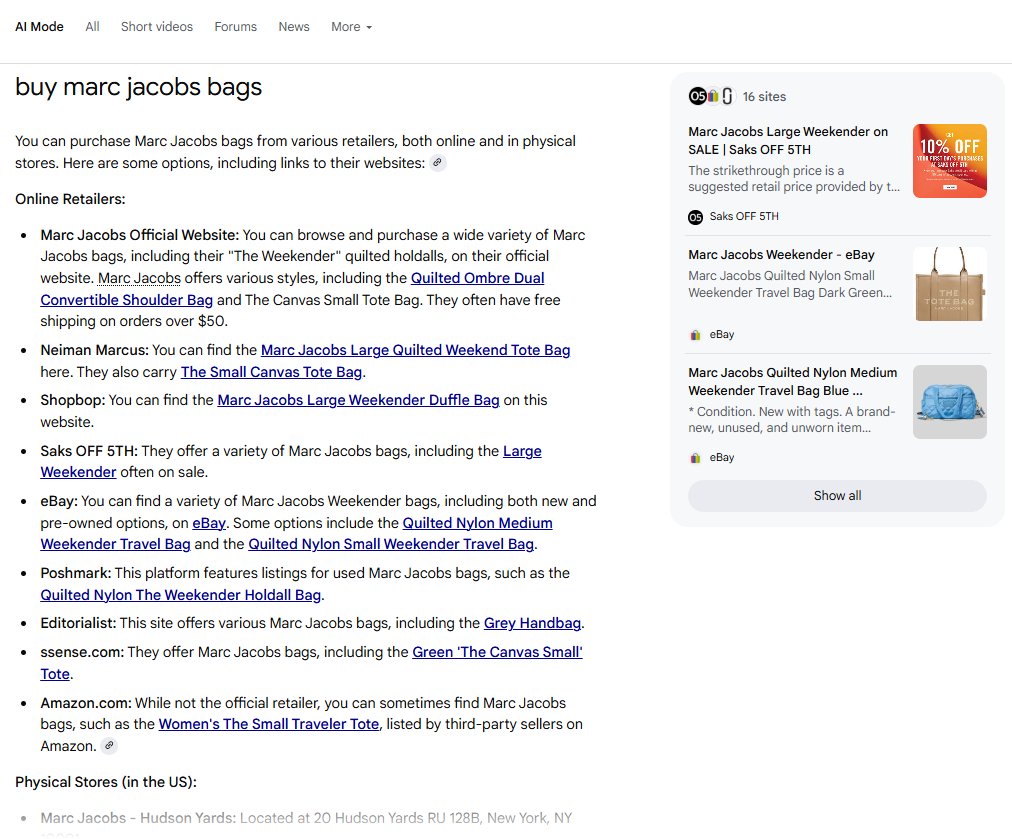The image size is (1012, 839).
Task: Open The Small Canvas Tote Bag link
Action: tap(271, 372)
